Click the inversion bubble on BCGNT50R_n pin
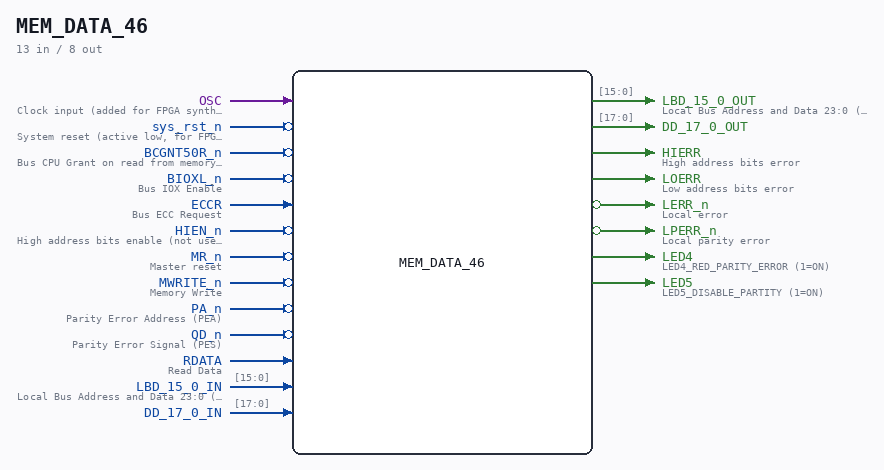The height and width of the screenshot is (470, 884). tap(288, 153)
